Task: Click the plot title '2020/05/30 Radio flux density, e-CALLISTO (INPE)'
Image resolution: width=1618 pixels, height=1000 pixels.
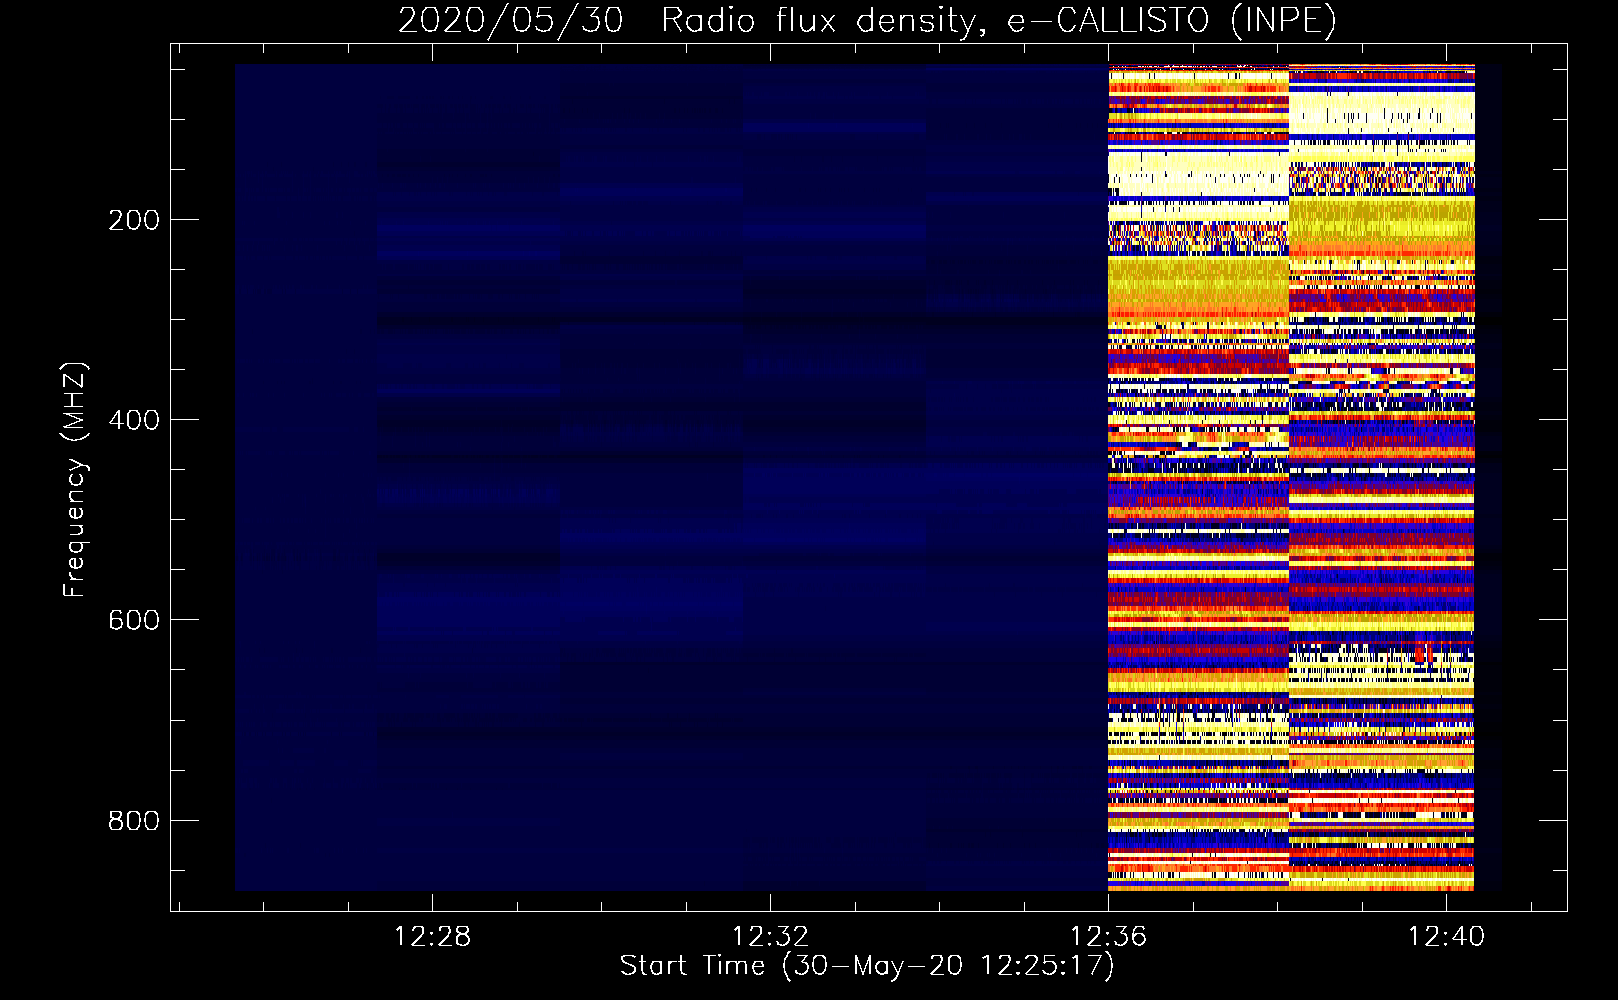Action: [x=867, y=20]
